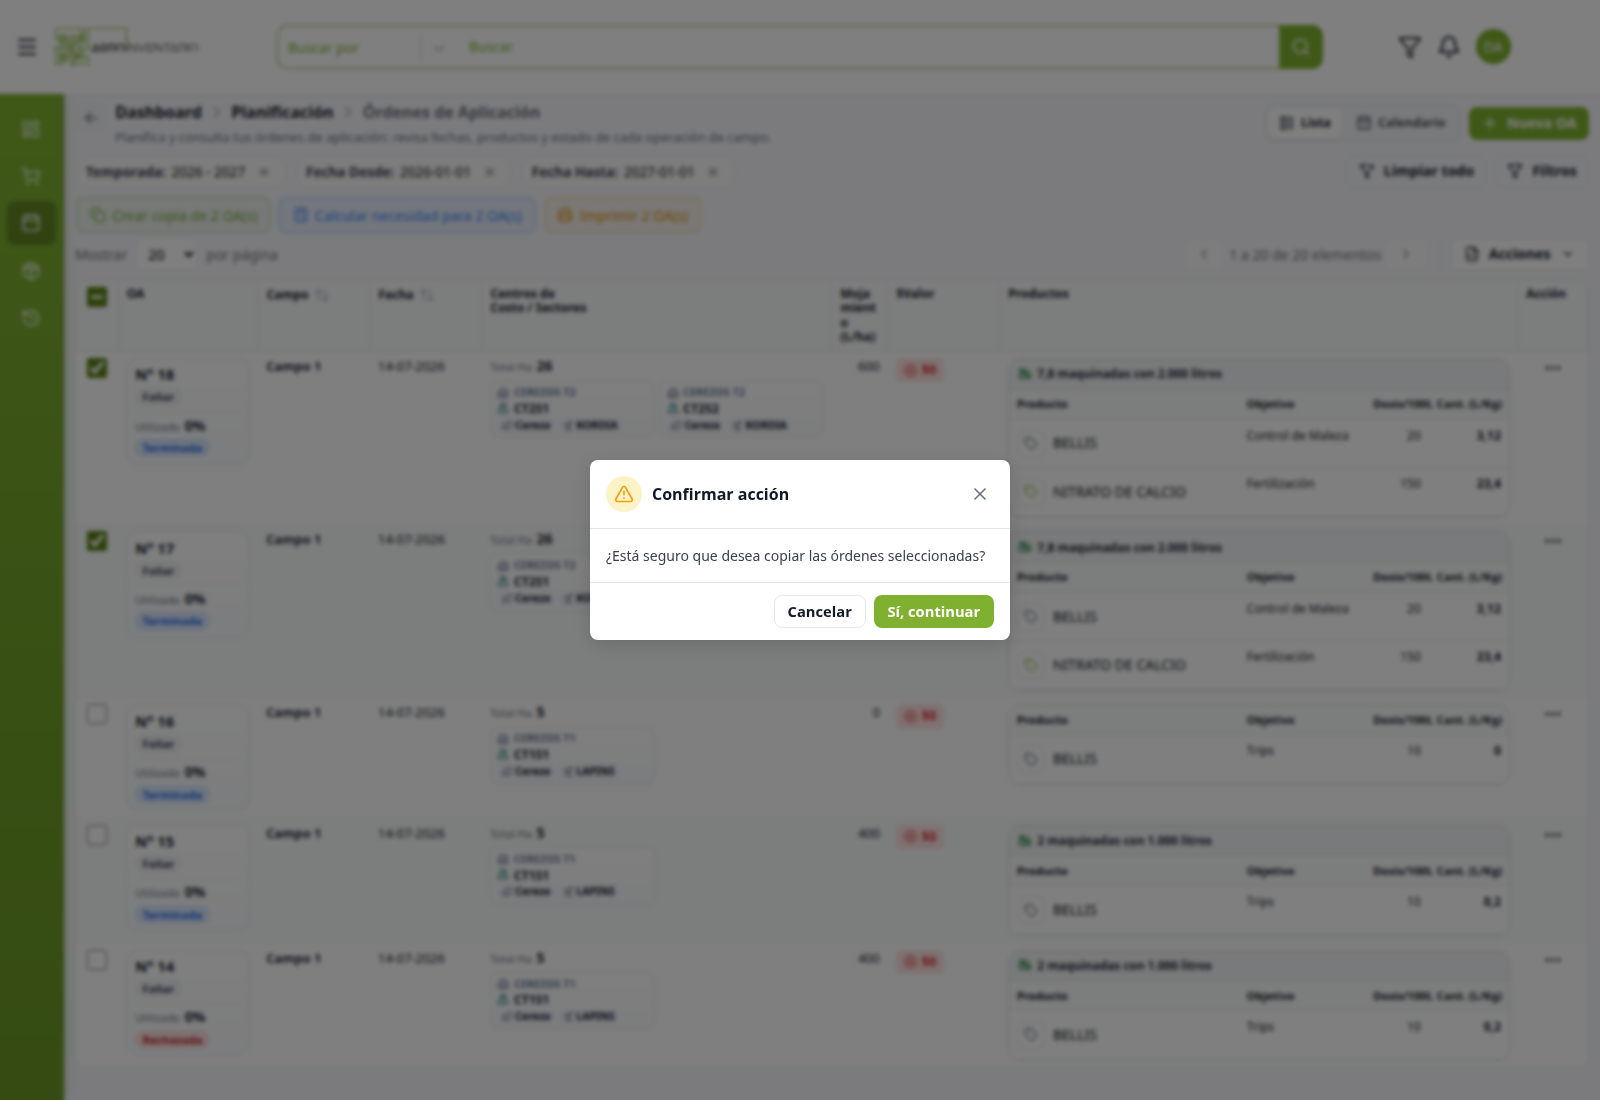Uncheck the order N° 18 checkbox
The height and width of the screenshot is (1100, 1600).
coord(97,368)
